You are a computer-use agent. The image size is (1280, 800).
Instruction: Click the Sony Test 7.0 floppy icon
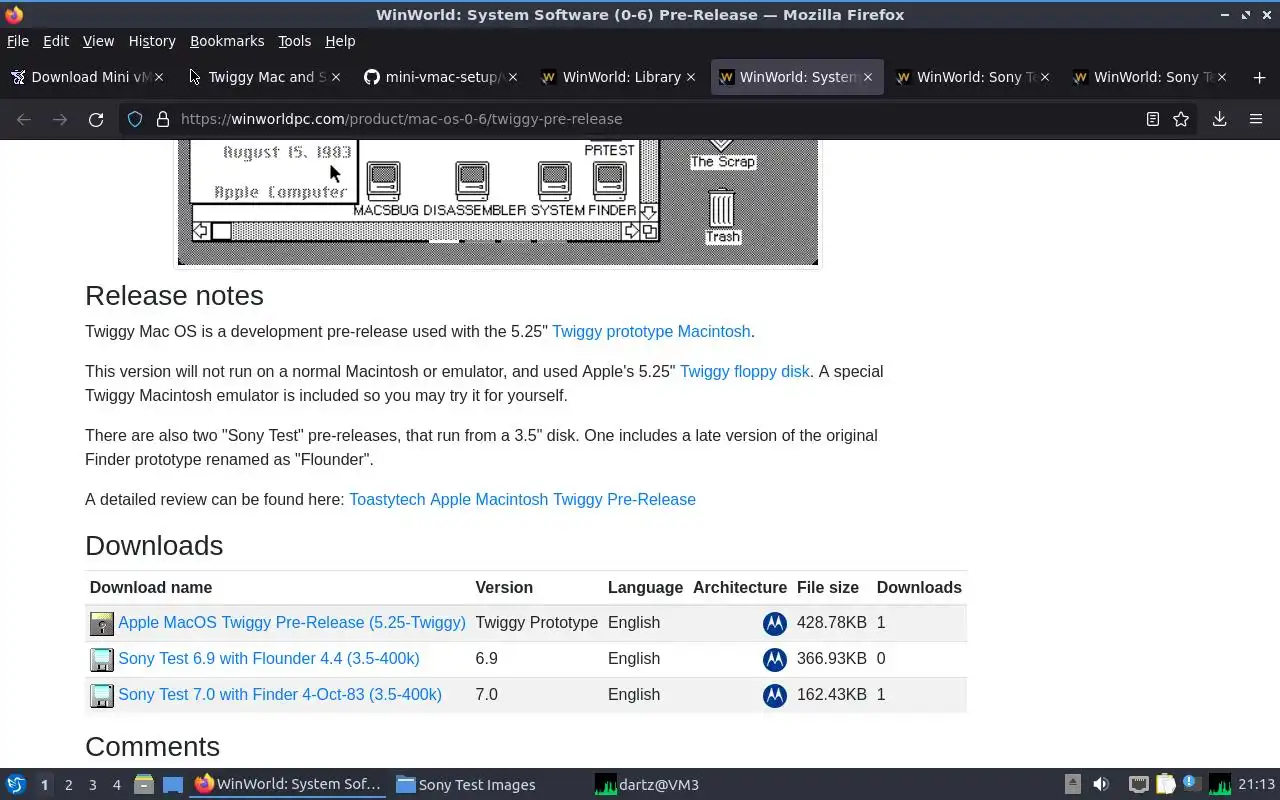point(102,695)
